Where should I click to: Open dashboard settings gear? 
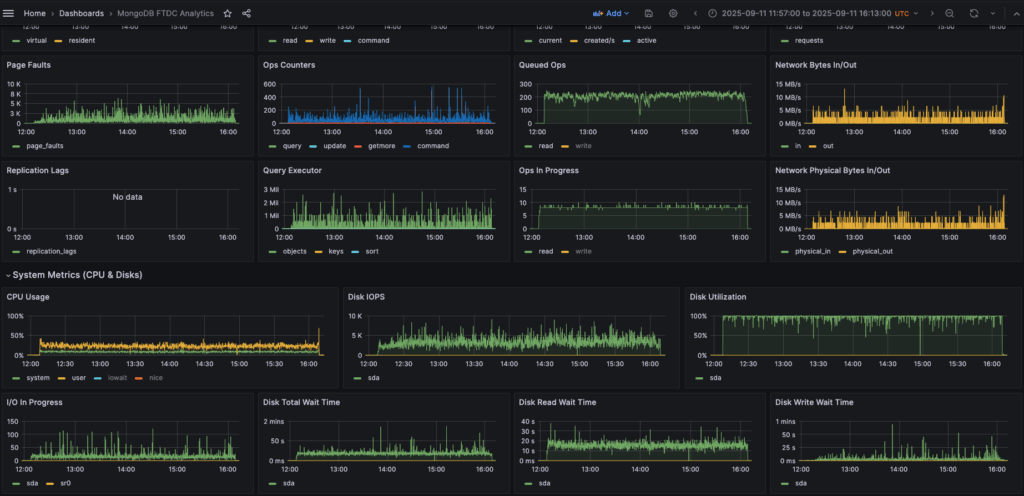[x=673, y=13]
